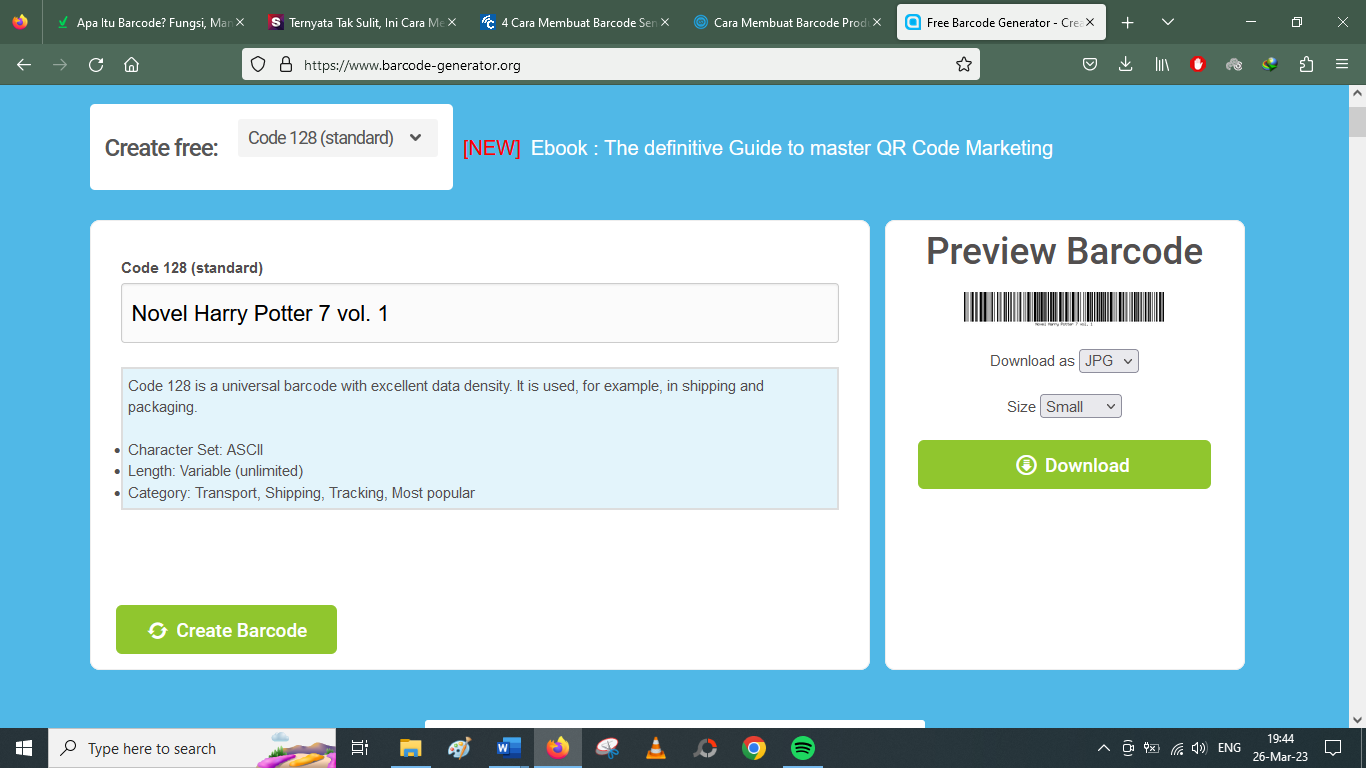This screenshot has width=1366, height=768.
Task: Switch to 'Ternyata Tak Sulit, Ini Cara' tab
Action: point(360,22)
